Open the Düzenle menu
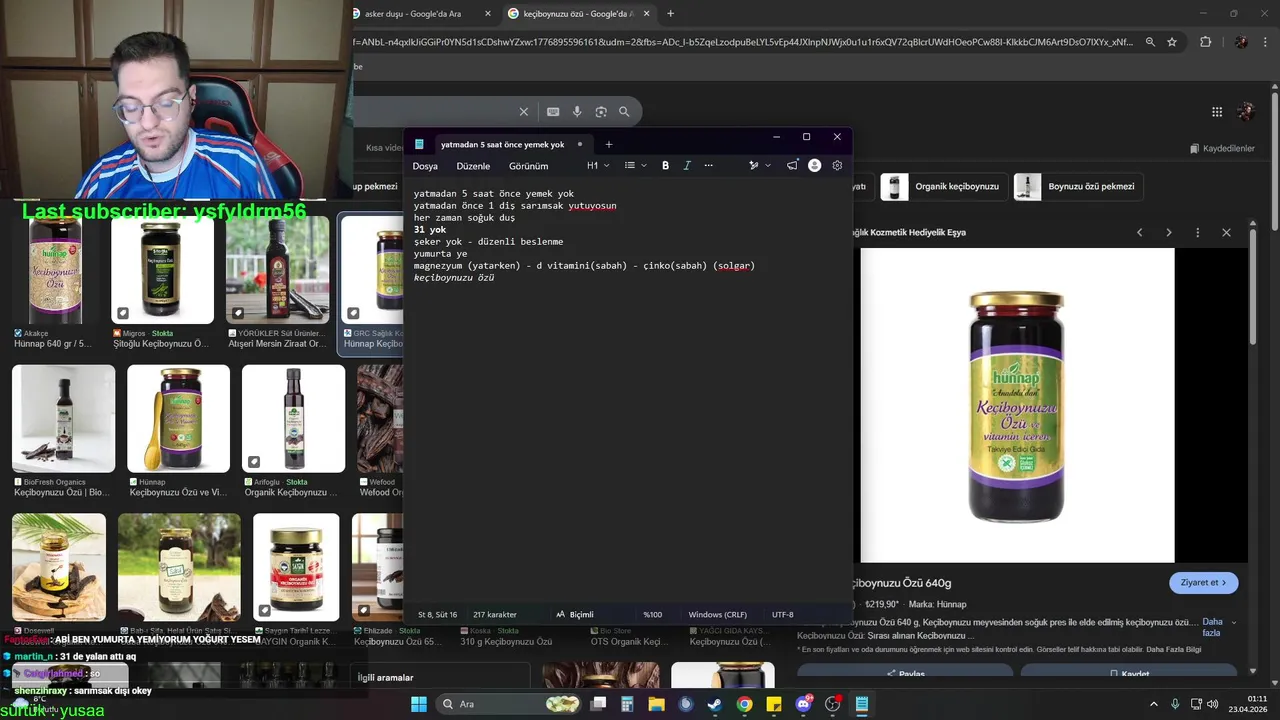Image resolution: width=1280 pixels, height=720 pixels. [x=473, y=166]
